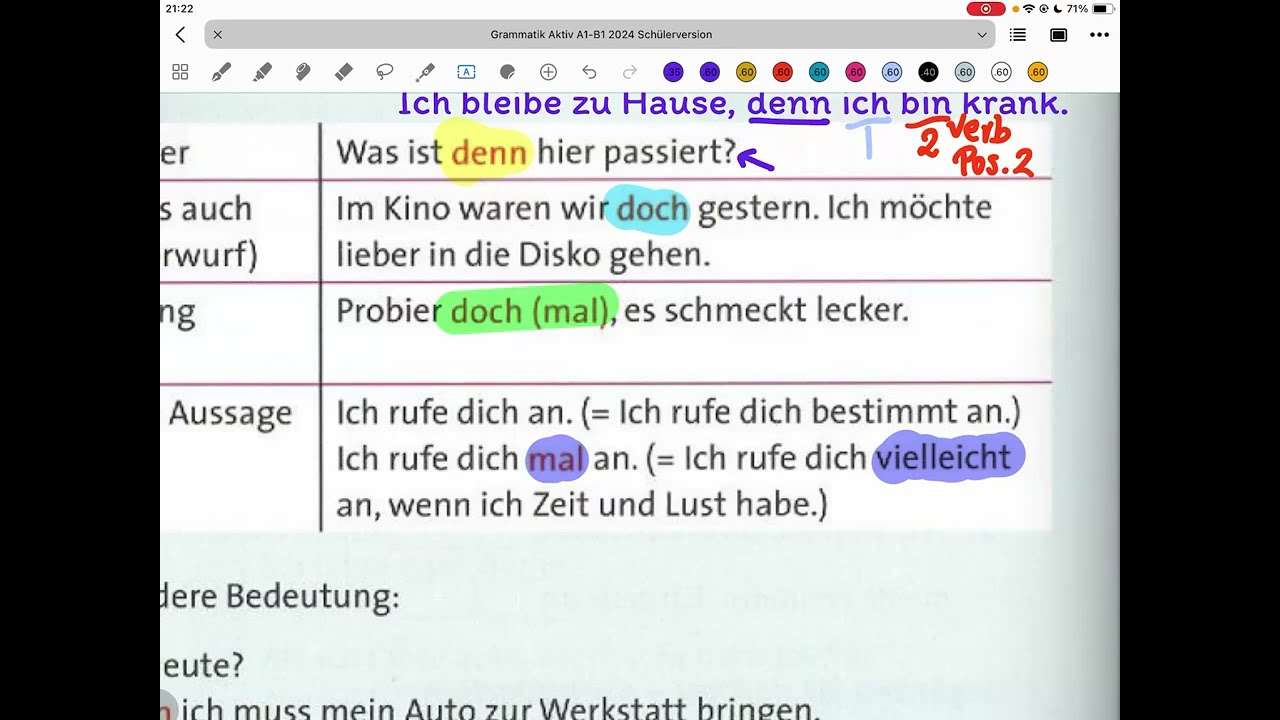Open the Grammatik Aktiv A1-B1 2024 Schülerversion tab
The height and width of the screenshot is (720, 1280).
[600, 35]
